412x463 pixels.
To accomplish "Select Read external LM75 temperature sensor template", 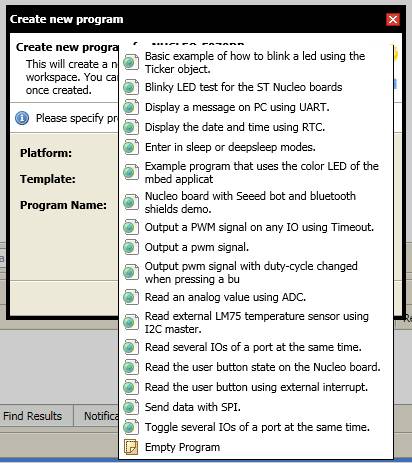I will (256, 322).
